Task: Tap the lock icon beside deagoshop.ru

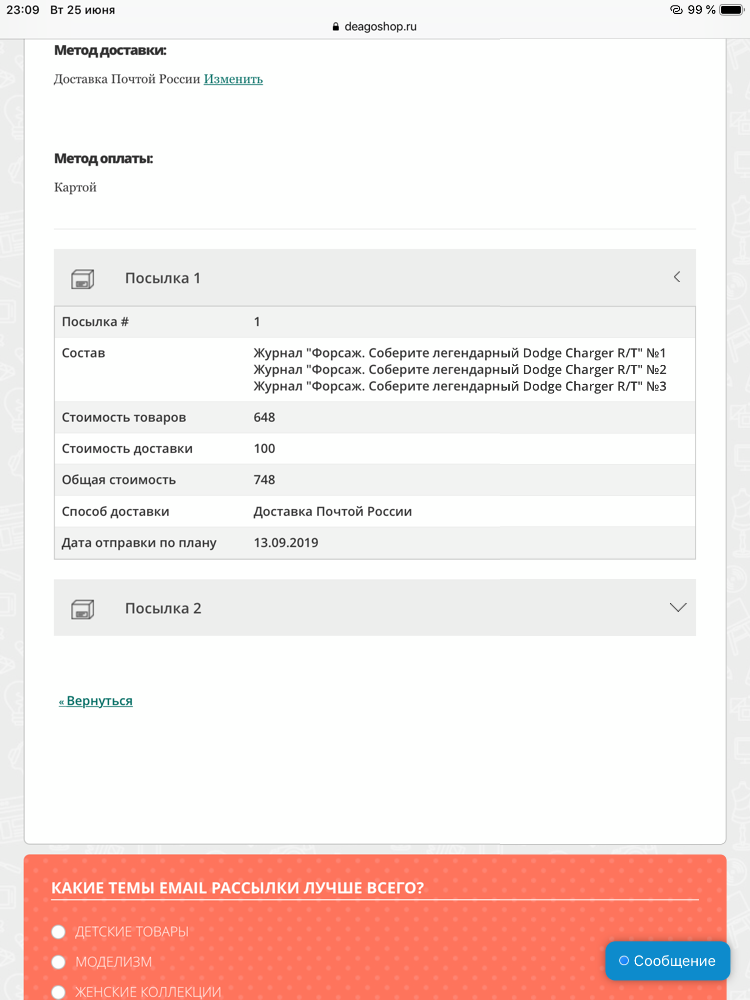Action: pos(336,27)
